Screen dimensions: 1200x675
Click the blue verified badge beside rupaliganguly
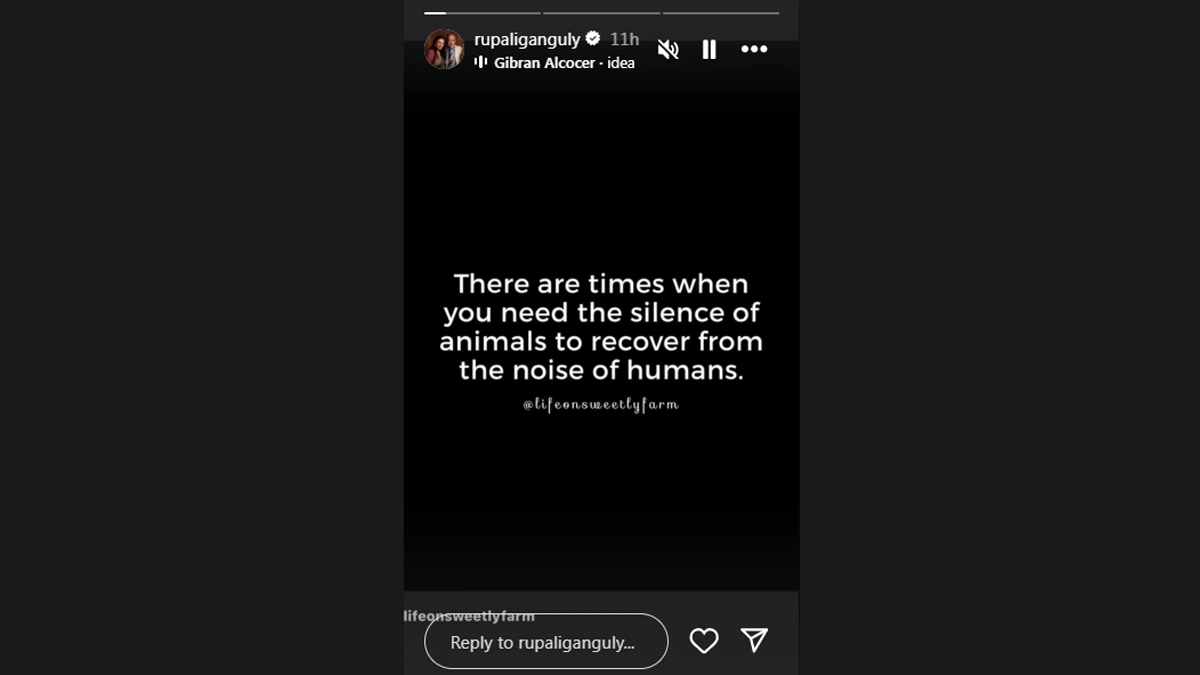[x=593, y=39]
